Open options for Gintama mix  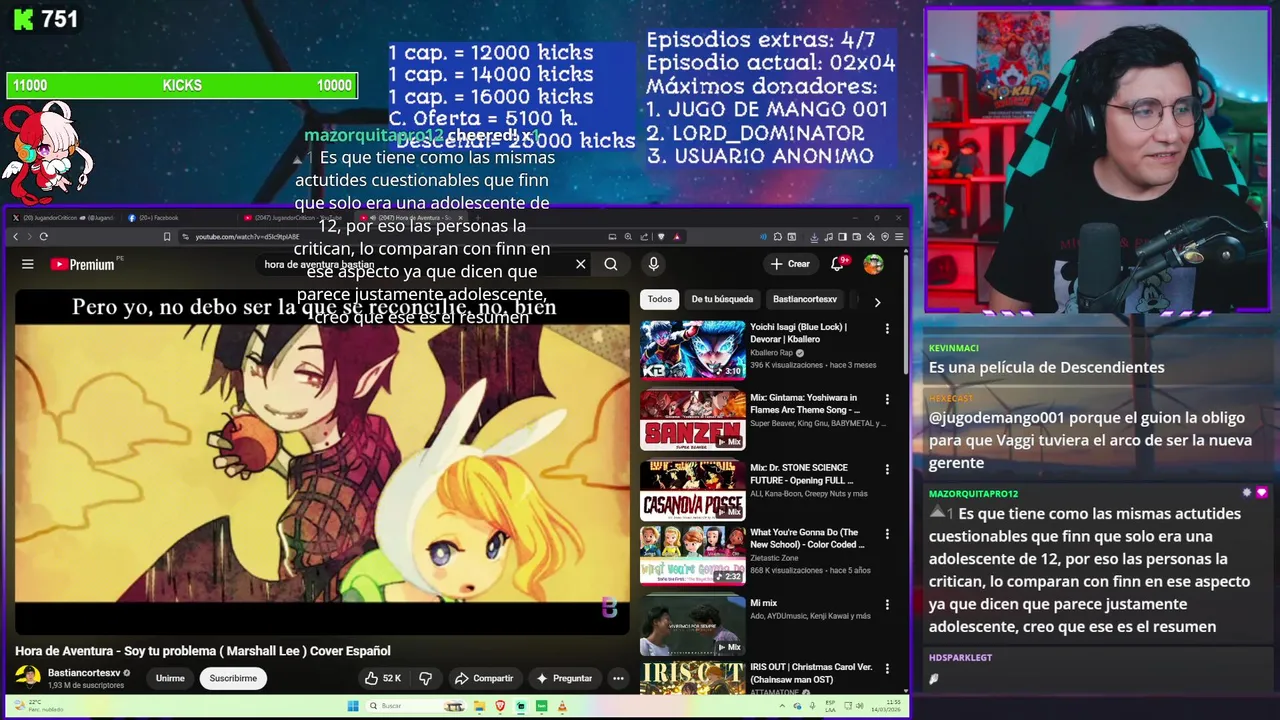pos(887,398)
